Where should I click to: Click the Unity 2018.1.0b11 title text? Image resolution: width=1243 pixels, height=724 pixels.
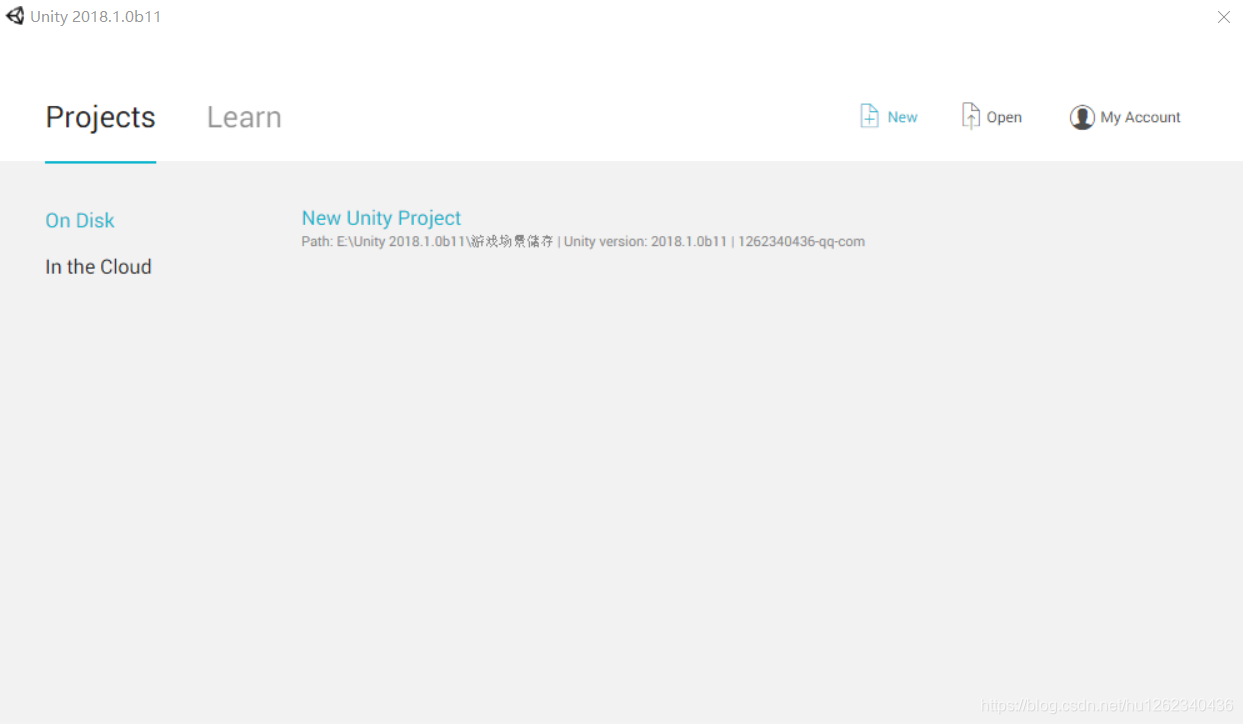(95, 17)
